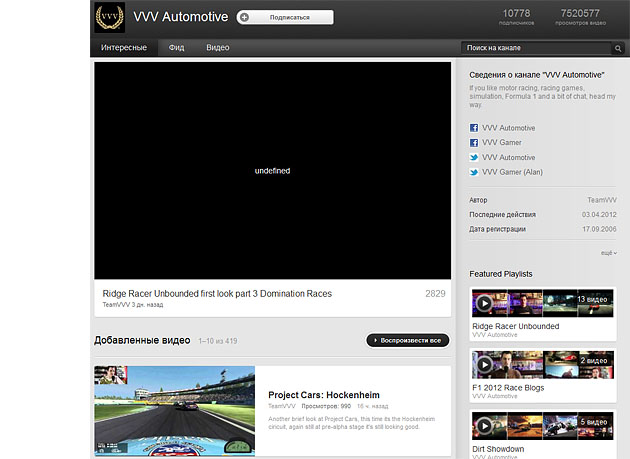
Task: Click the Подписаться subscribe button
Action: coord(285,17)
